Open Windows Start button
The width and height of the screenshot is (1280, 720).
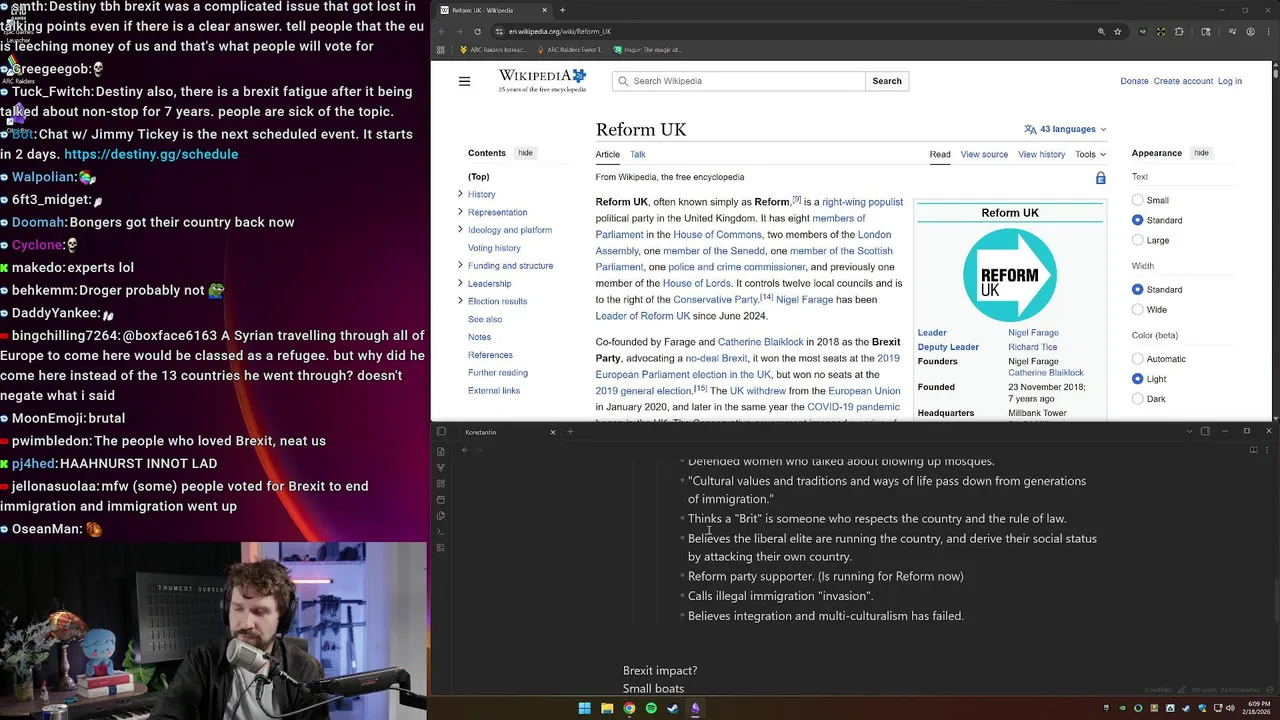(584, 708)
